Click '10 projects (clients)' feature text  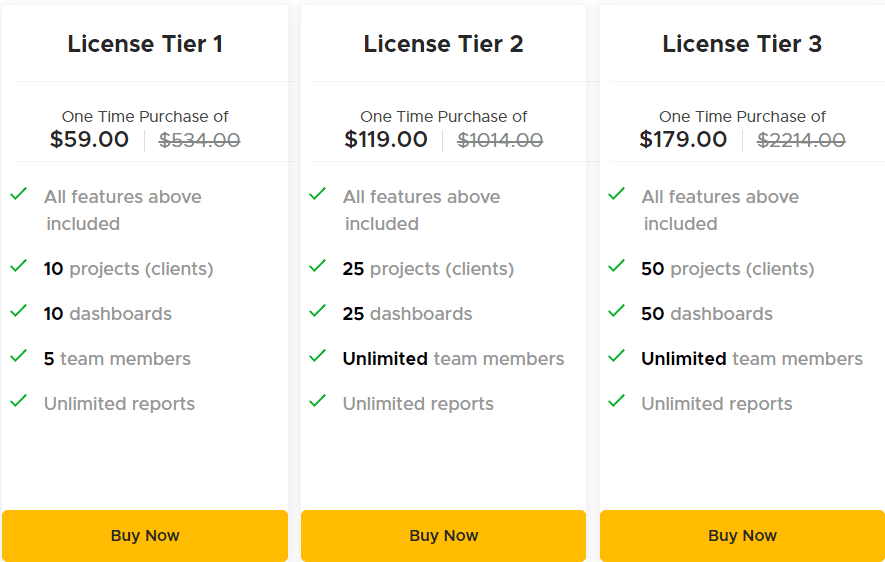pyautogui.click(x=129, y=269)
